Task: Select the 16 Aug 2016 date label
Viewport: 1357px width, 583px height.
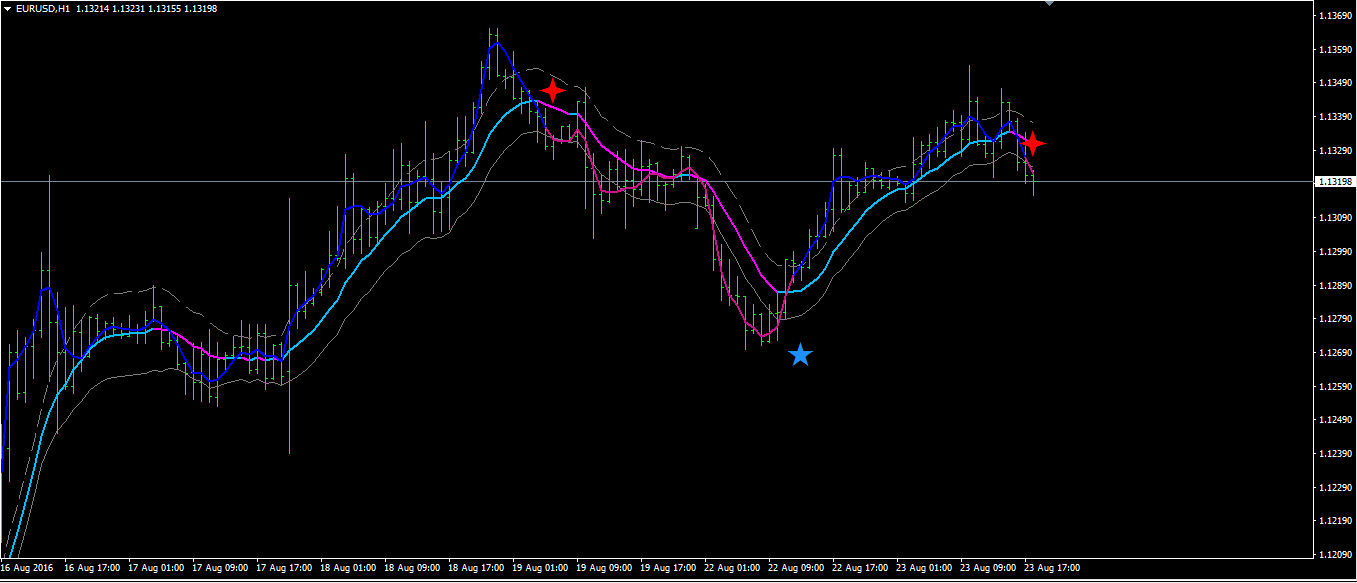Action: [x=27, y=568]
